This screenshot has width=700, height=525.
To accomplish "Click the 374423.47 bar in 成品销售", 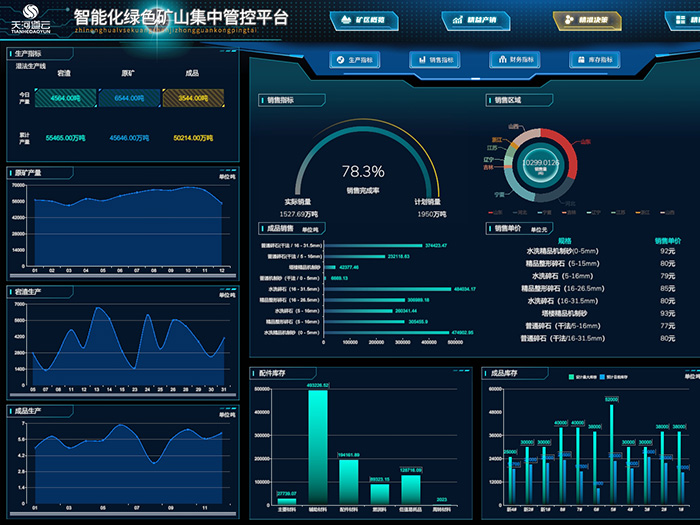I will pos(373,246).
